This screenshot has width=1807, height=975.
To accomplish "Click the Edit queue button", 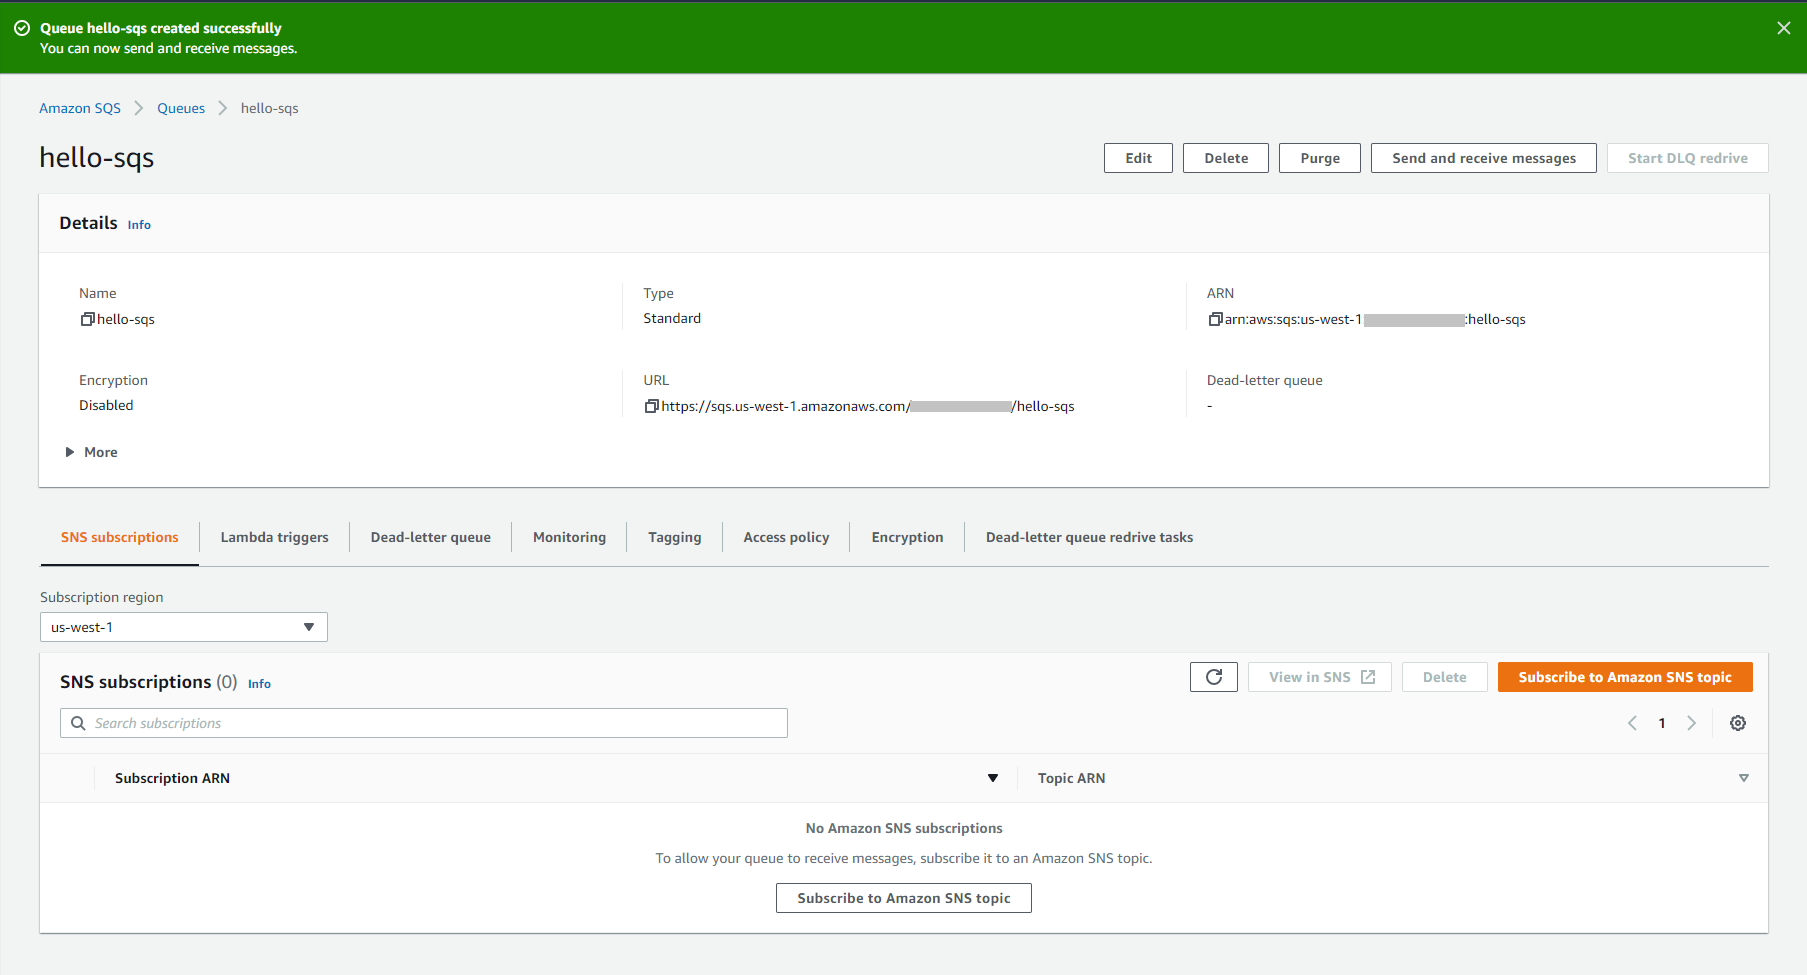I will pos(1138,158).
